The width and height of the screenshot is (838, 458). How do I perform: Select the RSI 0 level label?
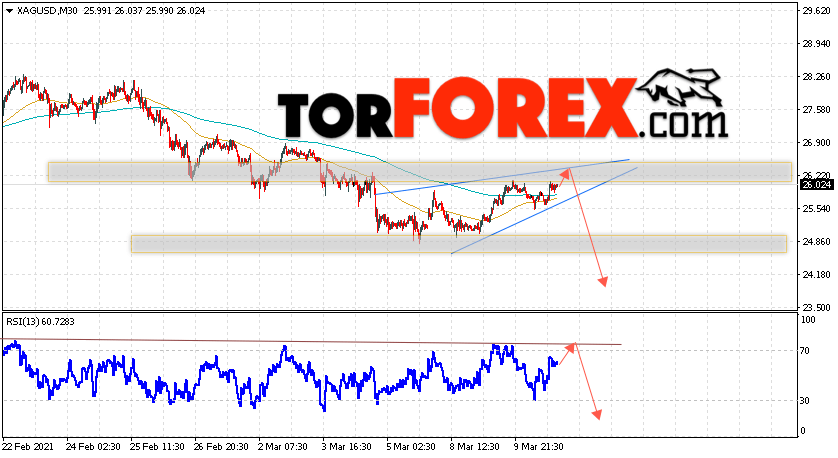pyautogui.click(x=805, y=431)
